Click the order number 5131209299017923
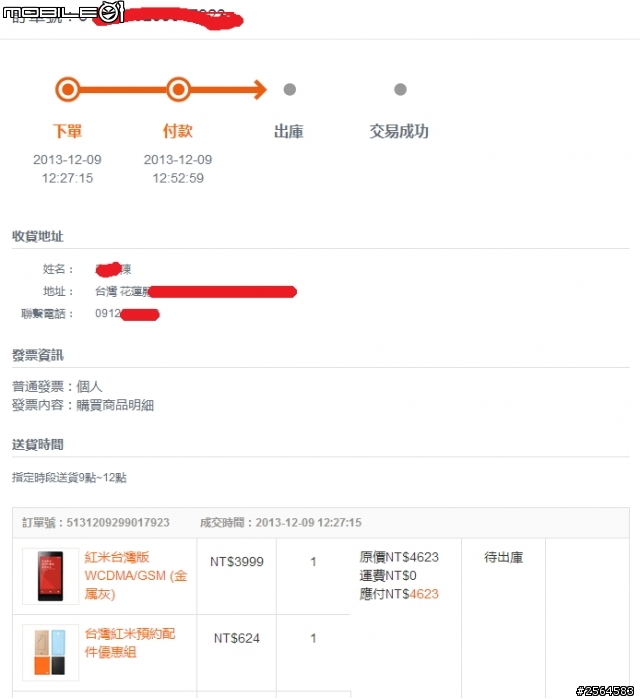Image resolution: width=640 pixels, height=699 pixels. click(x=118, y=522)
